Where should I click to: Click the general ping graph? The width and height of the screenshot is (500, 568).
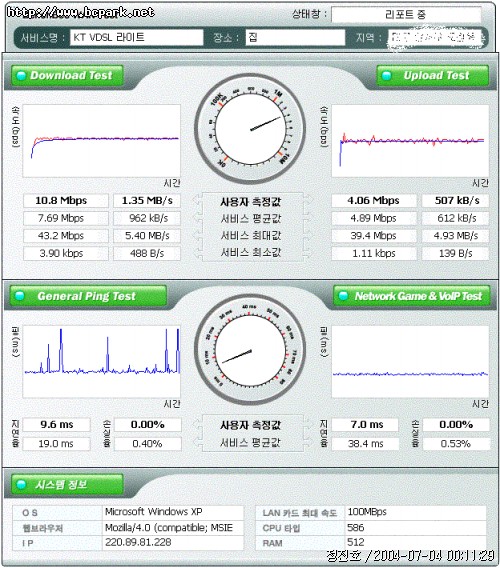pos(101,362)
